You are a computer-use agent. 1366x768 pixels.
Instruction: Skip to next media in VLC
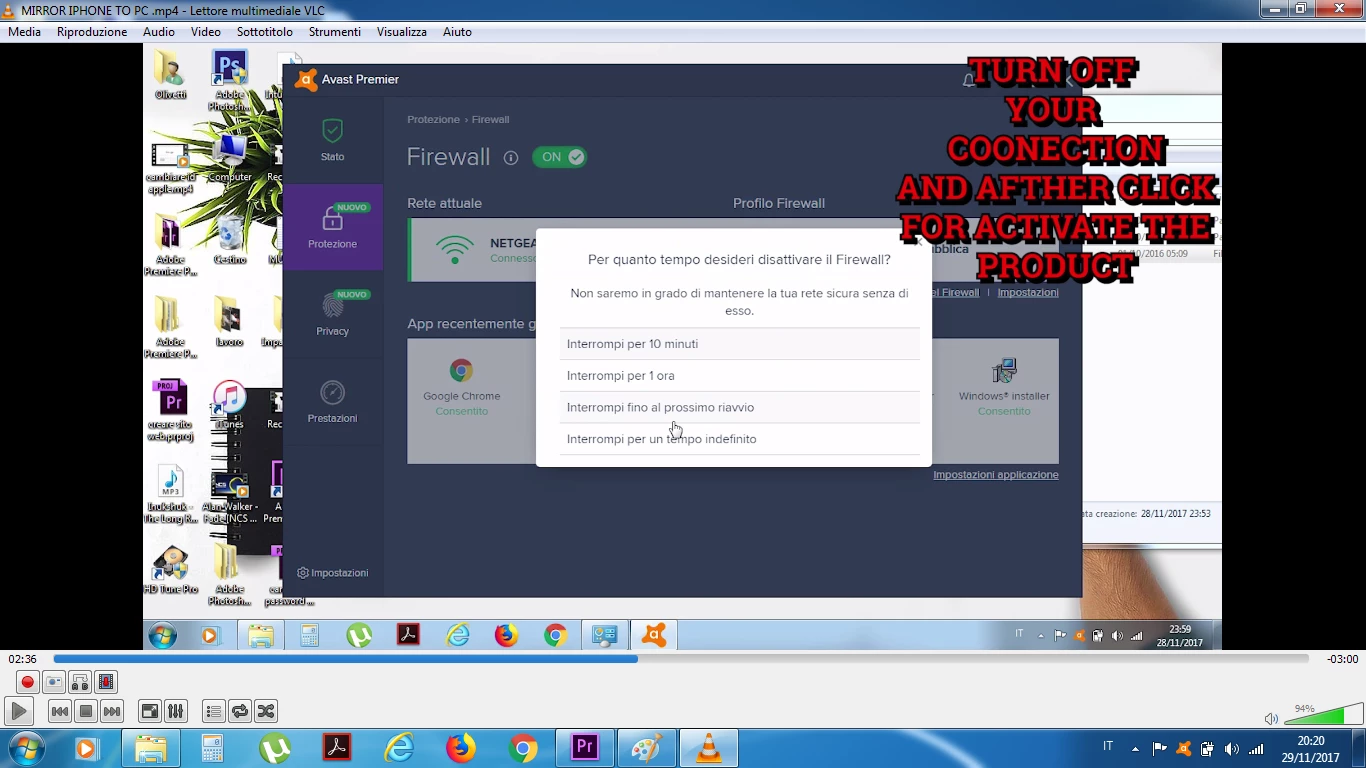(x=112, y=711)
